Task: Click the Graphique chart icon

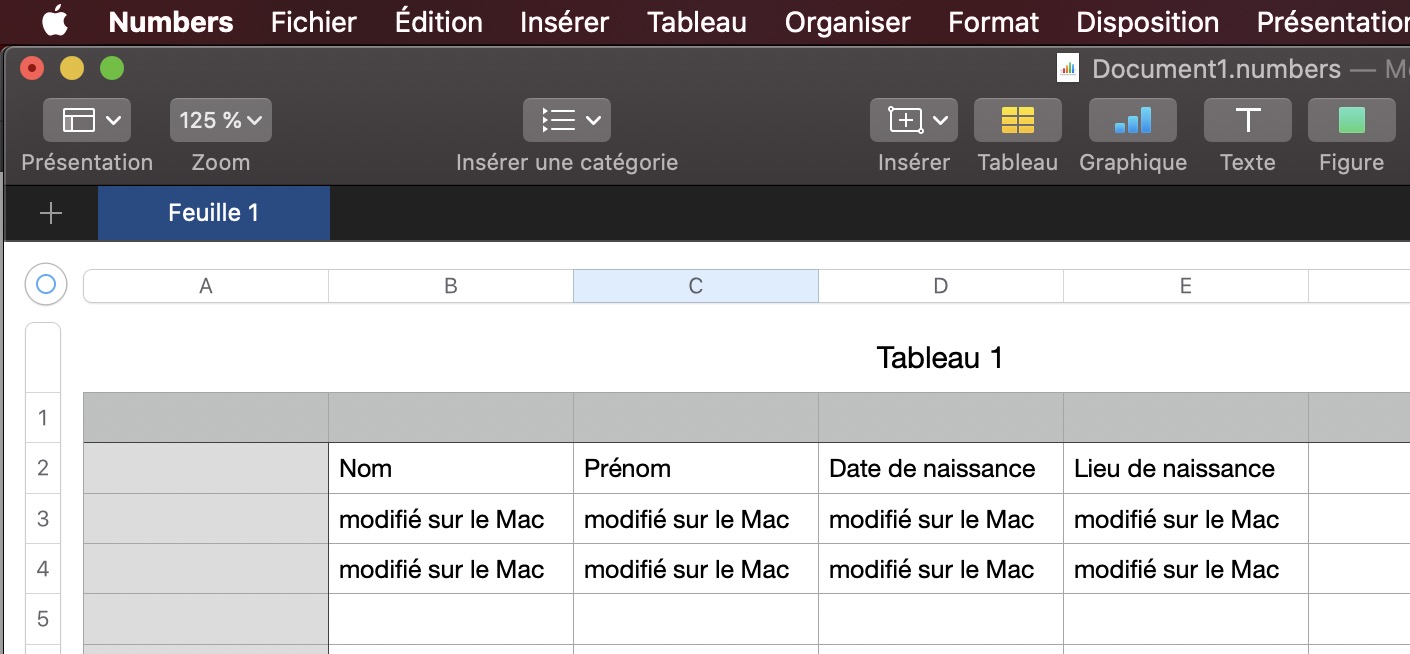Action: point(1132,121)
